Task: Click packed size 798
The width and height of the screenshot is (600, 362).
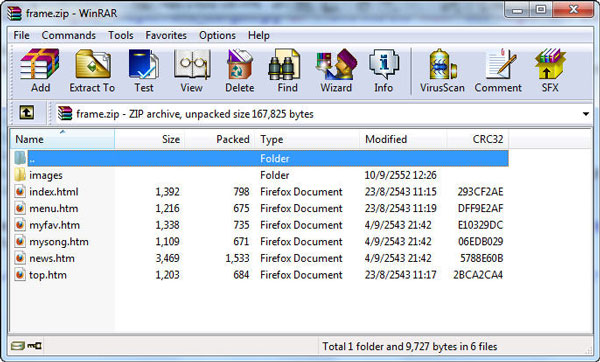Action: tap(241, 192)
